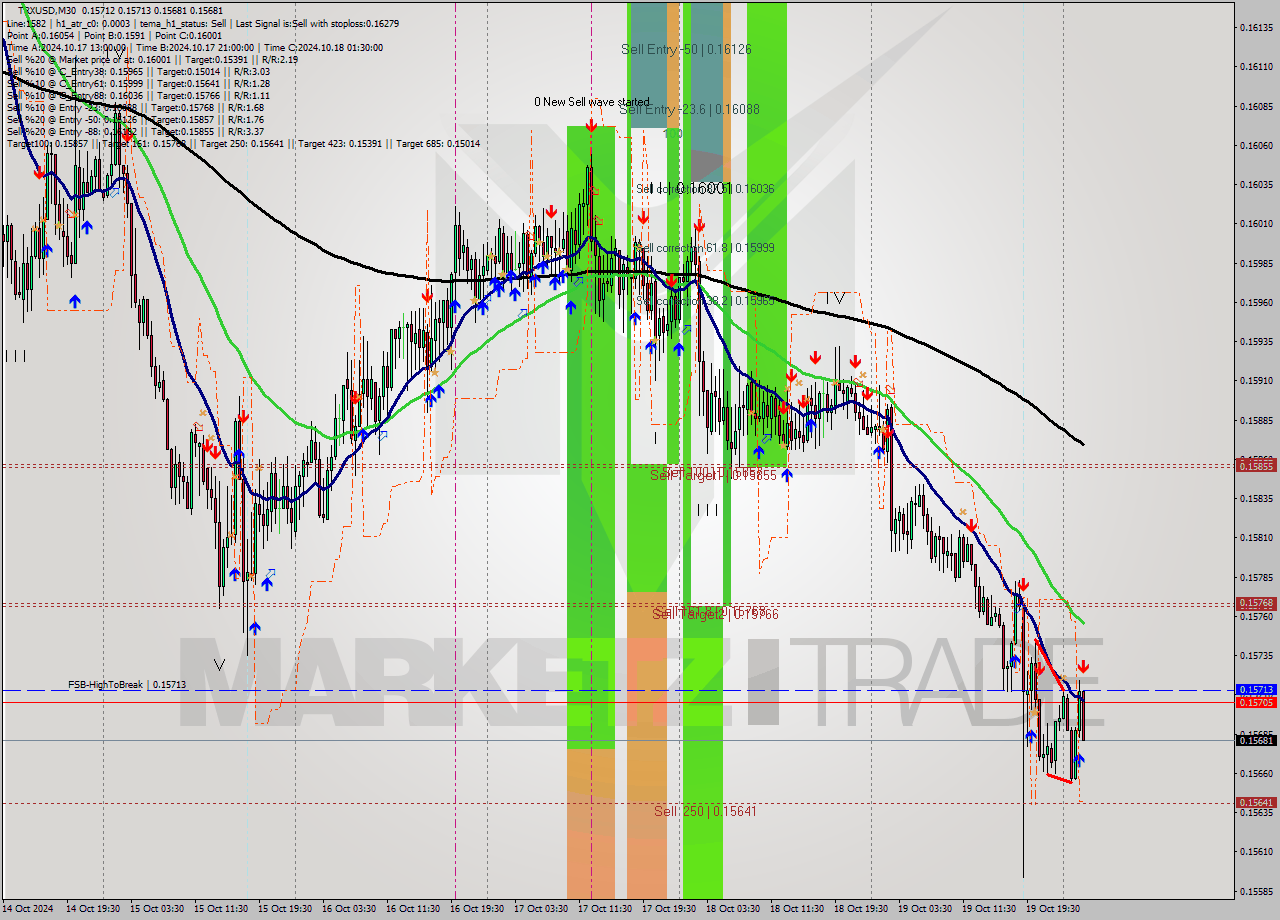Click the '14 Oct 19:30' time label

[93, 909]
